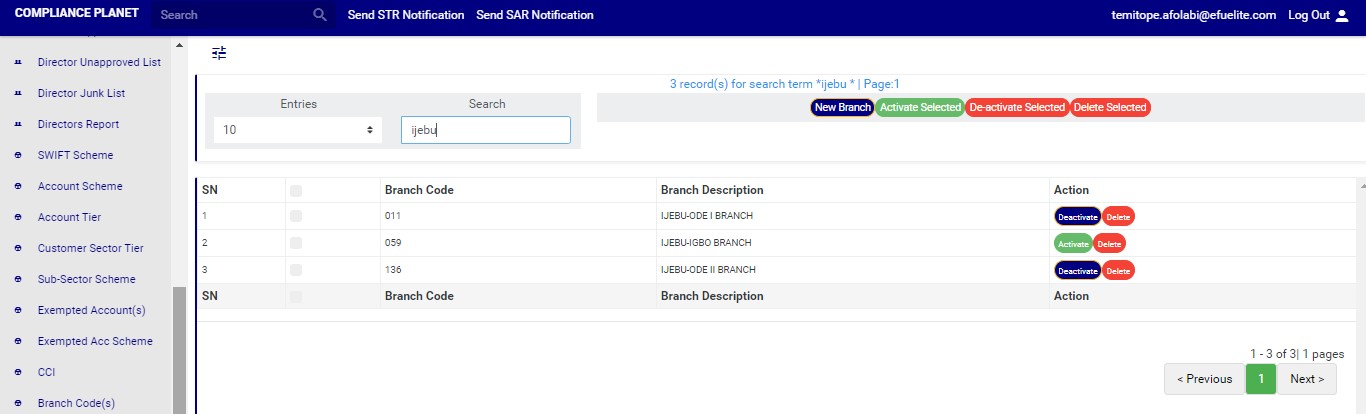The height and width of the screenshot is (414, 1366).
Task: Click the icon beside SWIFT Scheme
Action: point(17,155)
